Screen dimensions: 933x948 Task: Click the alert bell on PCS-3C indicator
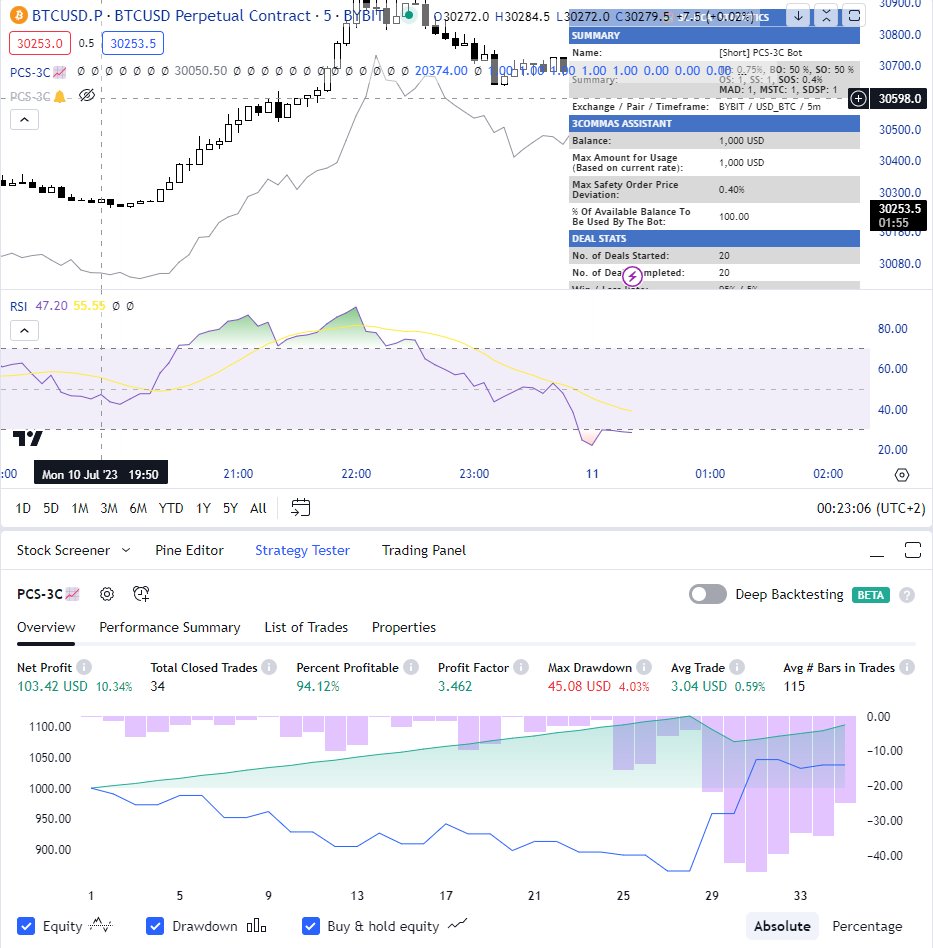click(59, 97)
